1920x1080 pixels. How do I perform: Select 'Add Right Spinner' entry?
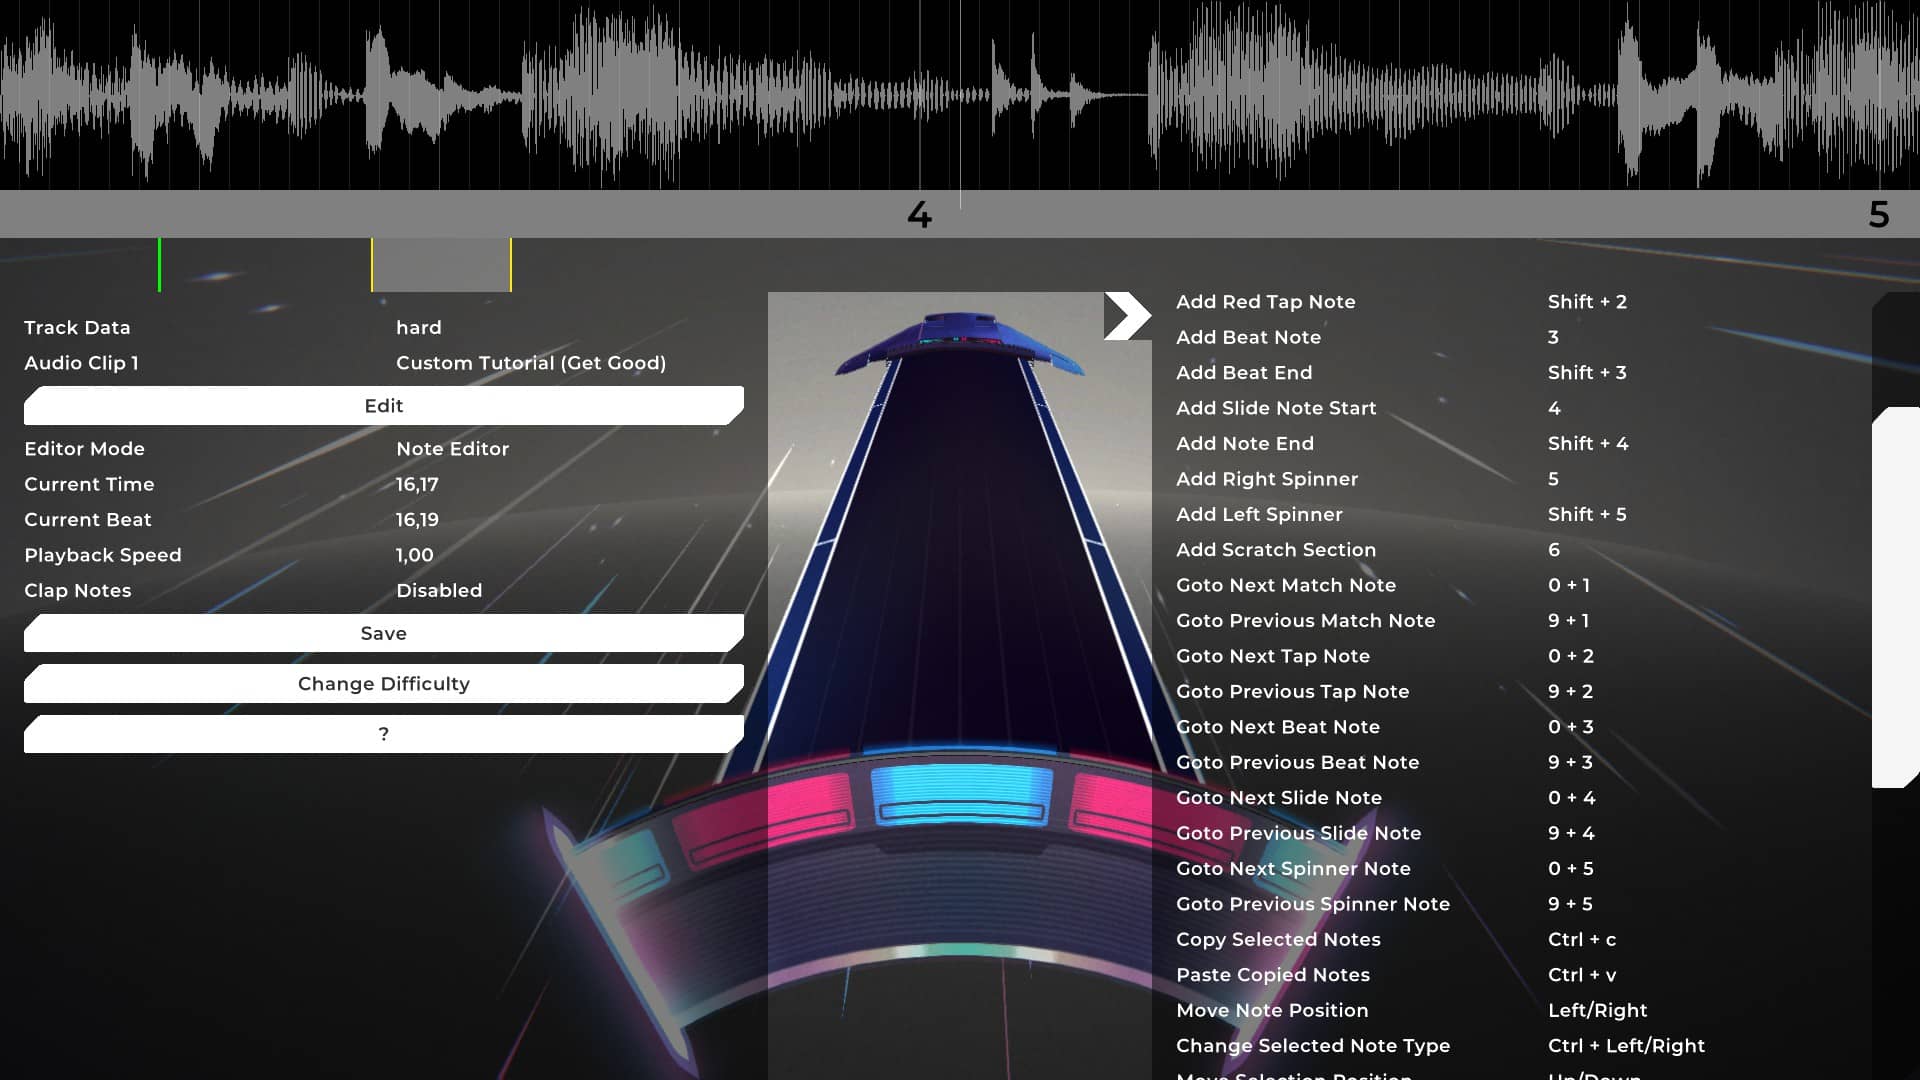1267,479
